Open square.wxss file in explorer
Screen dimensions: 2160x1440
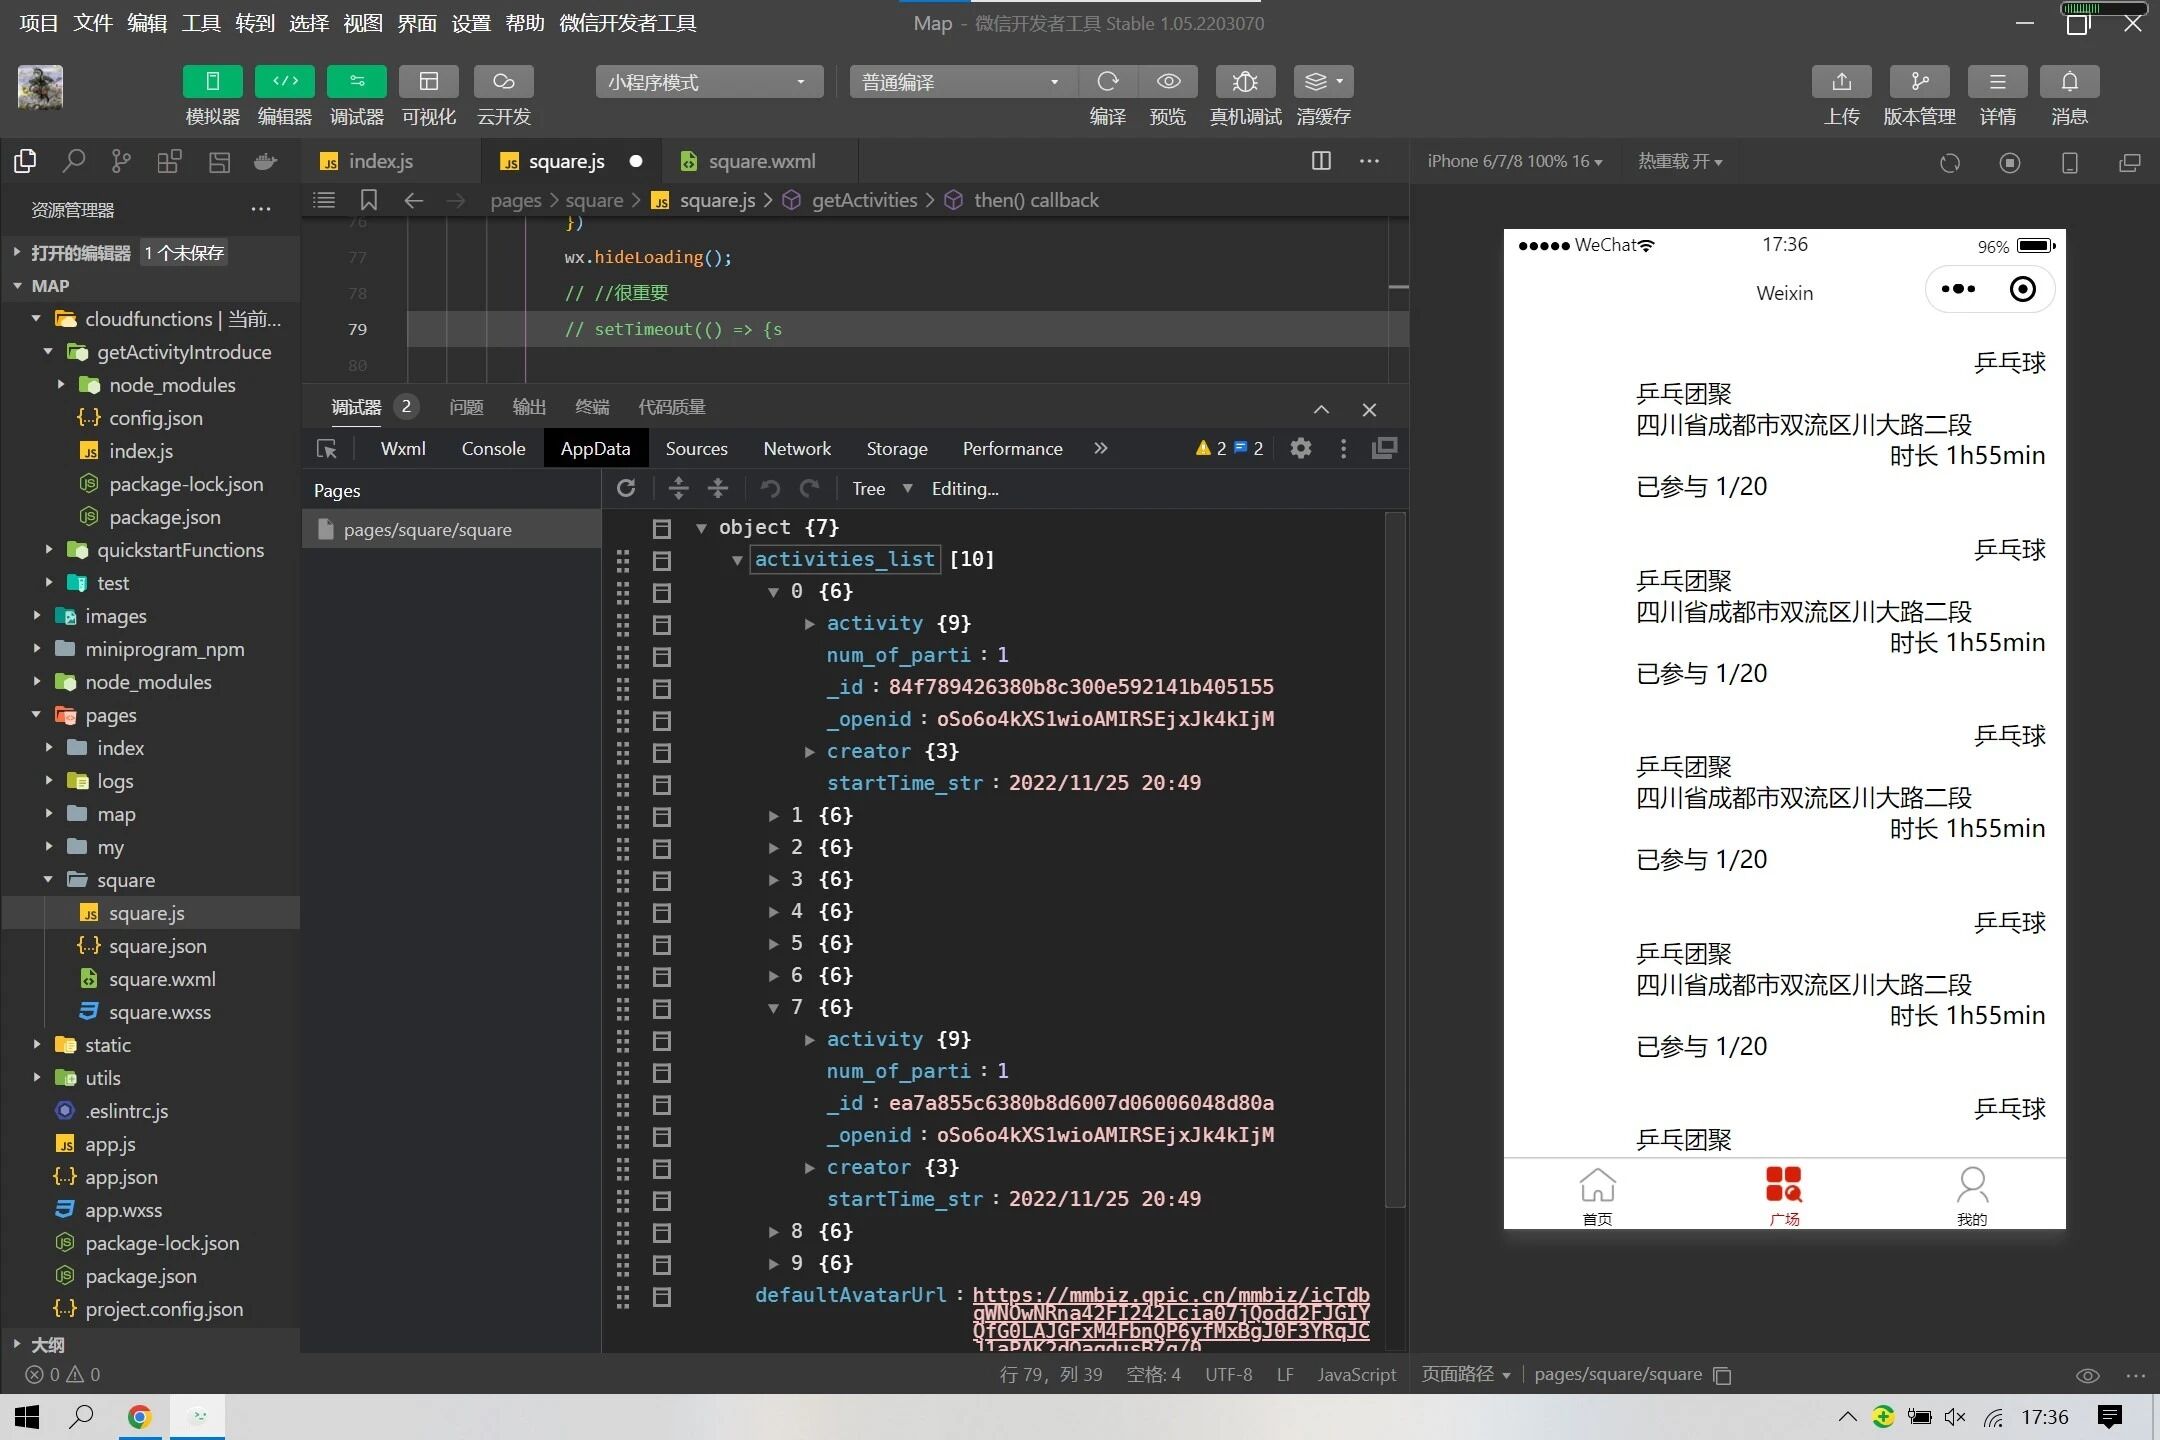(159, 1012)
